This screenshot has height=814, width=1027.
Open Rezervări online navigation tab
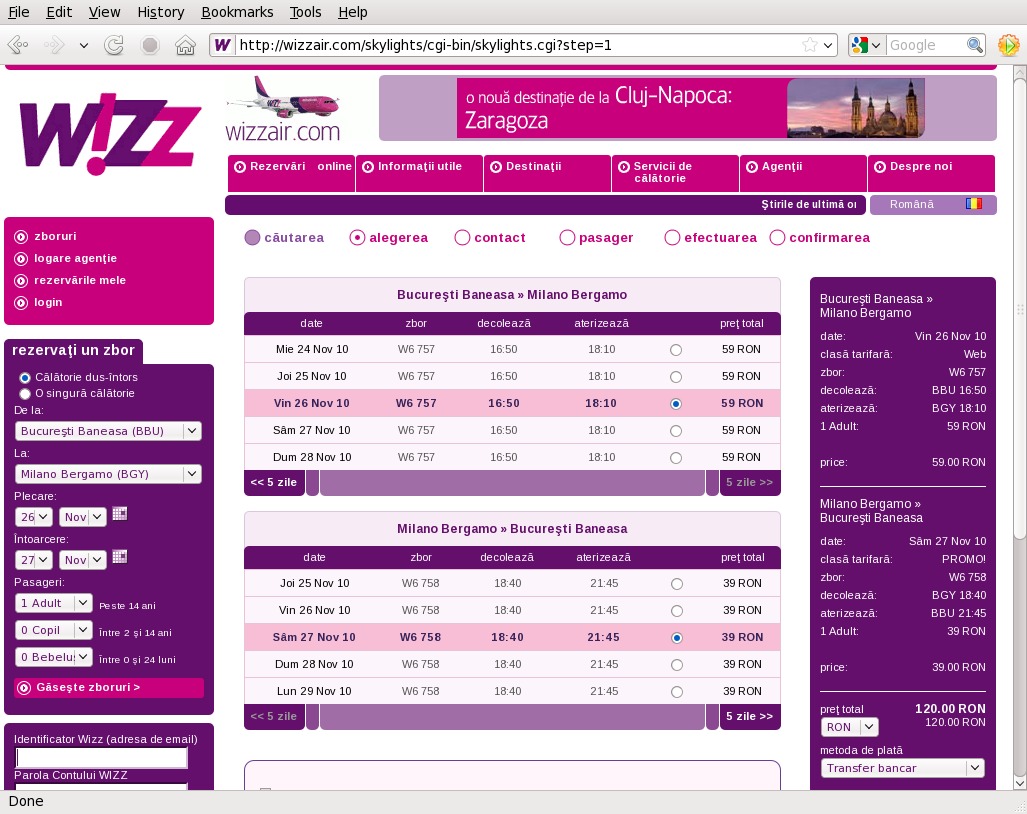point(291,173)
